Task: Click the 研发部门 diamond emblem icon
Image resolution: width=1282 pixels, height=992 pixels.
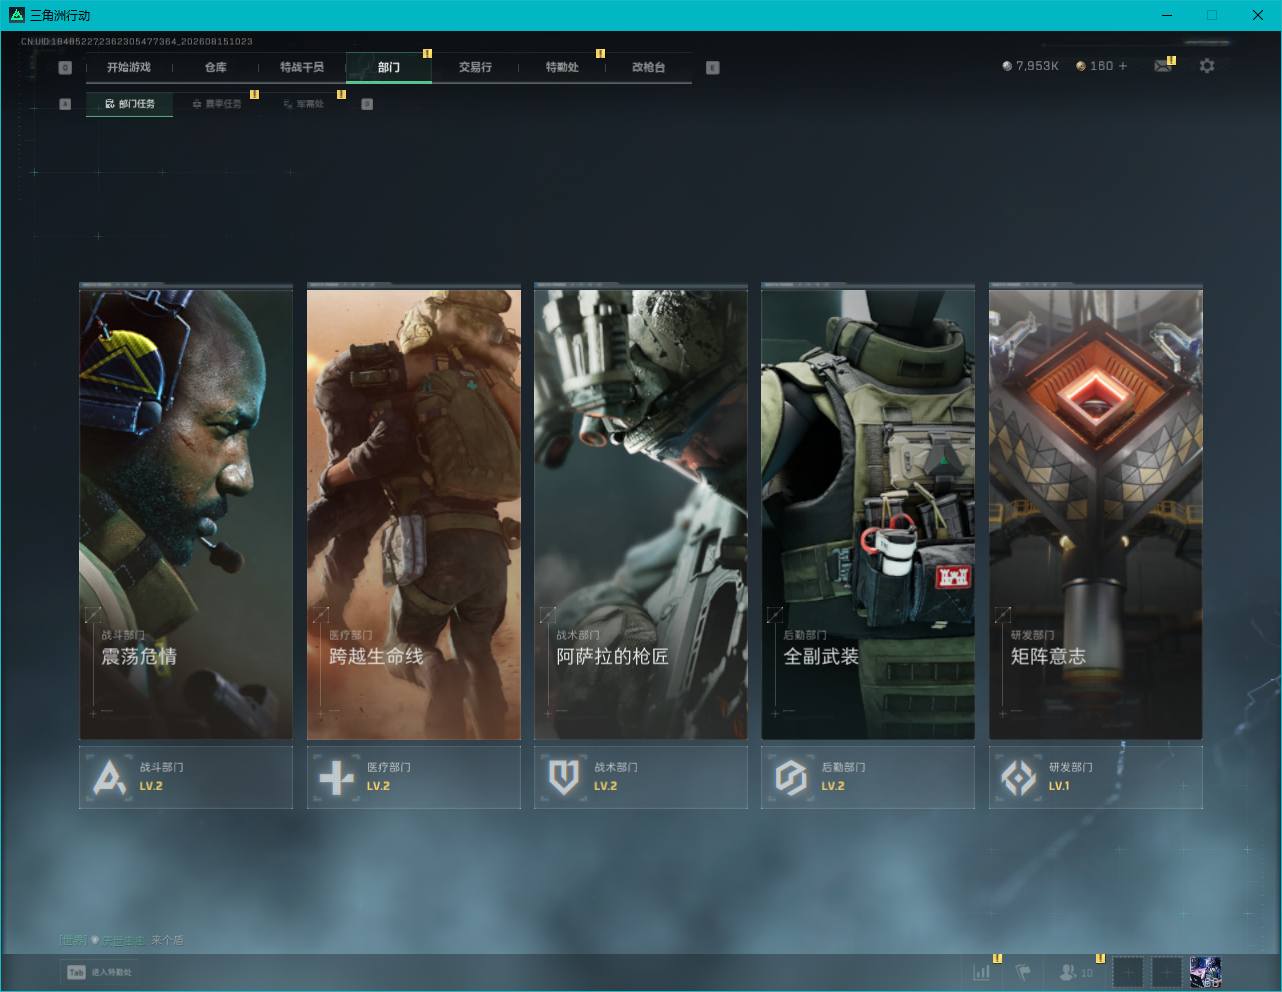Action: (1019, 777)
